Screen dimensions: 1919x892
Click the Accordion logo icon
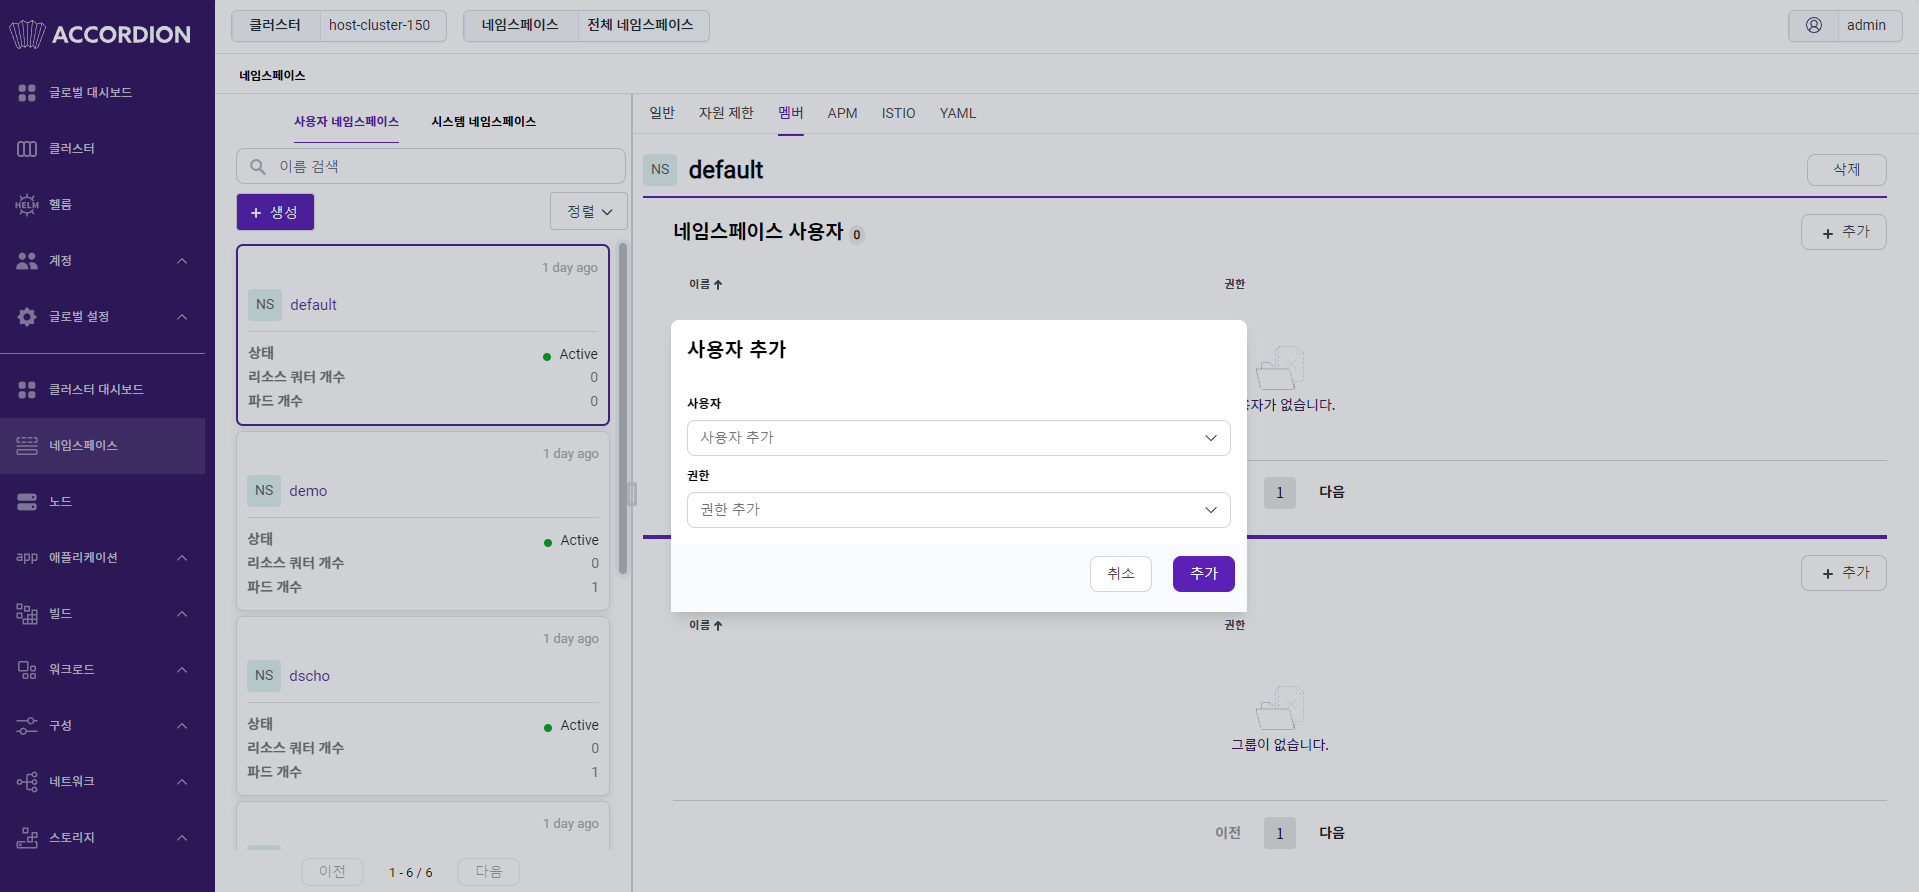coord(27,34)
